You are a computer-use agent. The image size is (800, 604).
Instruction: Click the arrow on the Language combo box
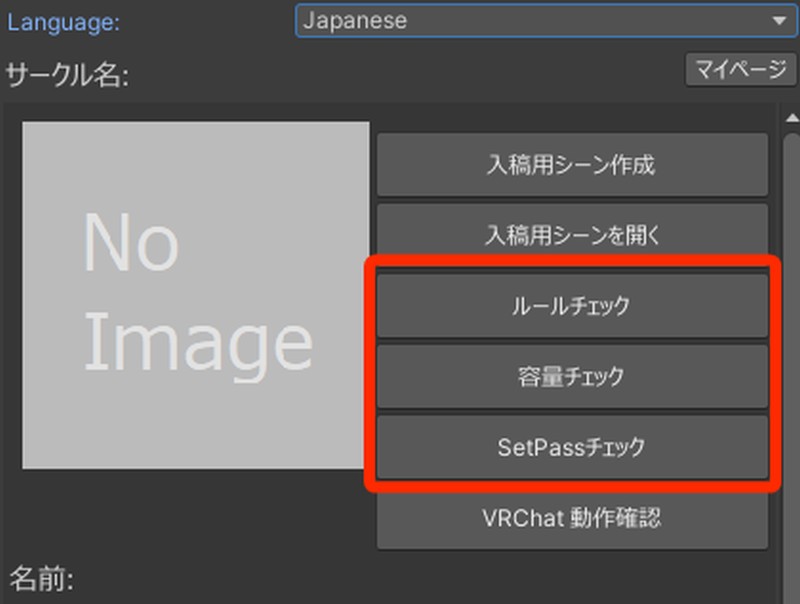tap(778, 21)
